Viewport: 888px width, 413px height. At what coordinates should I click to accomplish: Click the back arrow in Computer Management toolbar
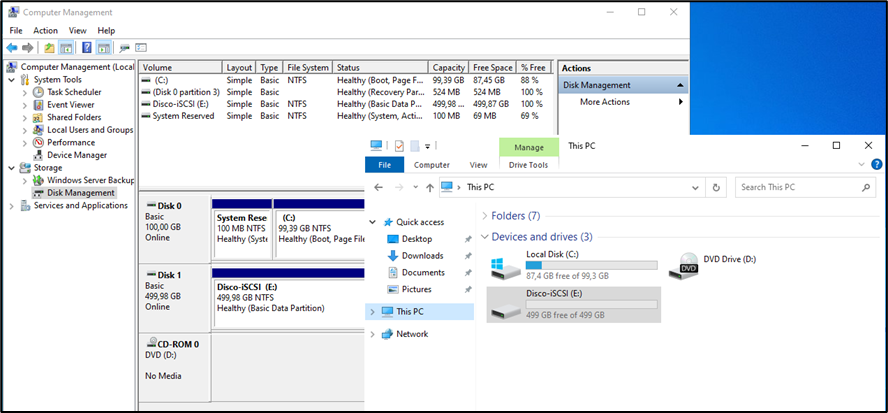click(12, 47)
